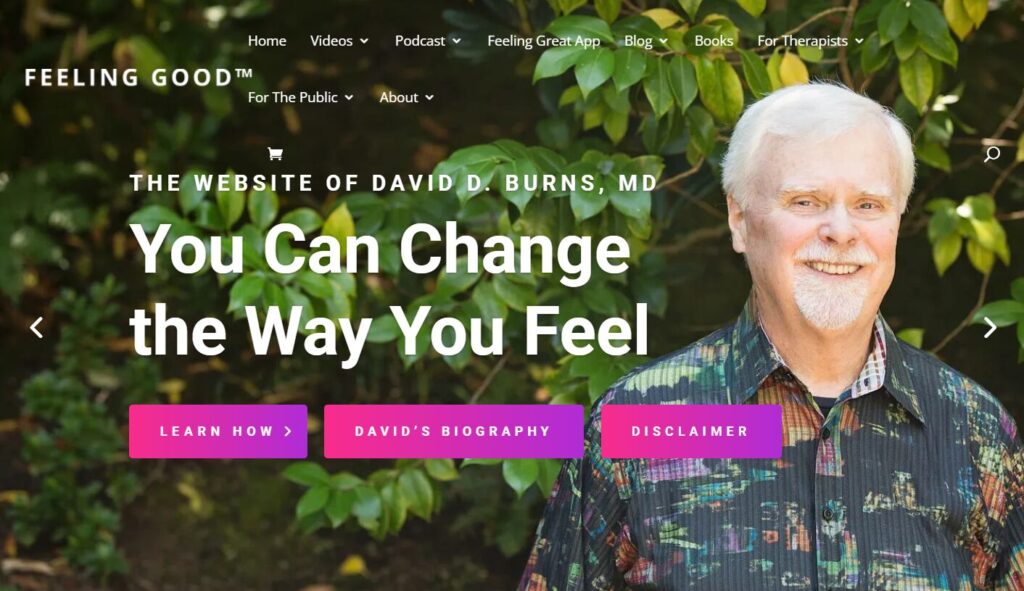Open the Feeling Great App page

click(543, 40)
